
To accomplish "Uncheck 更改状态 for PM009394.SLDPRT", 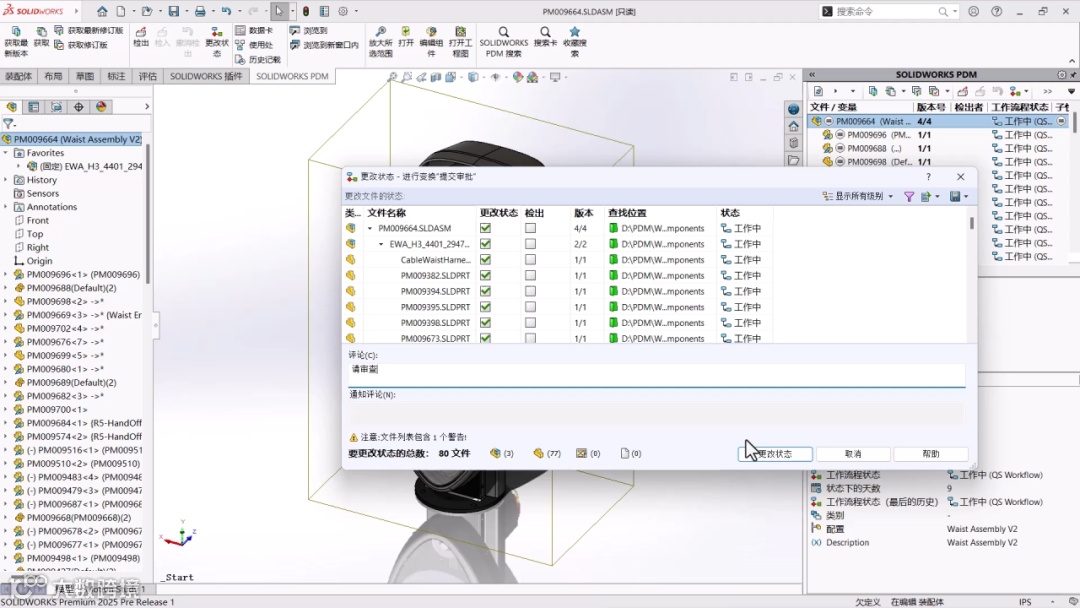I will point(486,291).
